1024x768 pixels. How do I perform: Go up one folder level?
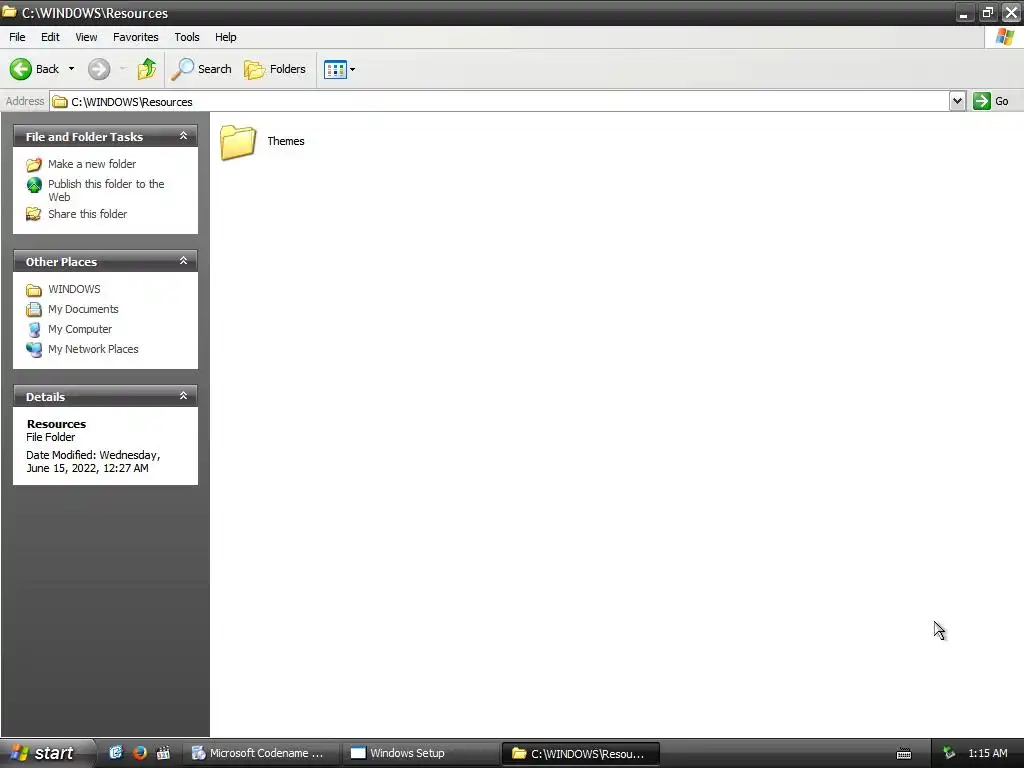tap(147, 69)
